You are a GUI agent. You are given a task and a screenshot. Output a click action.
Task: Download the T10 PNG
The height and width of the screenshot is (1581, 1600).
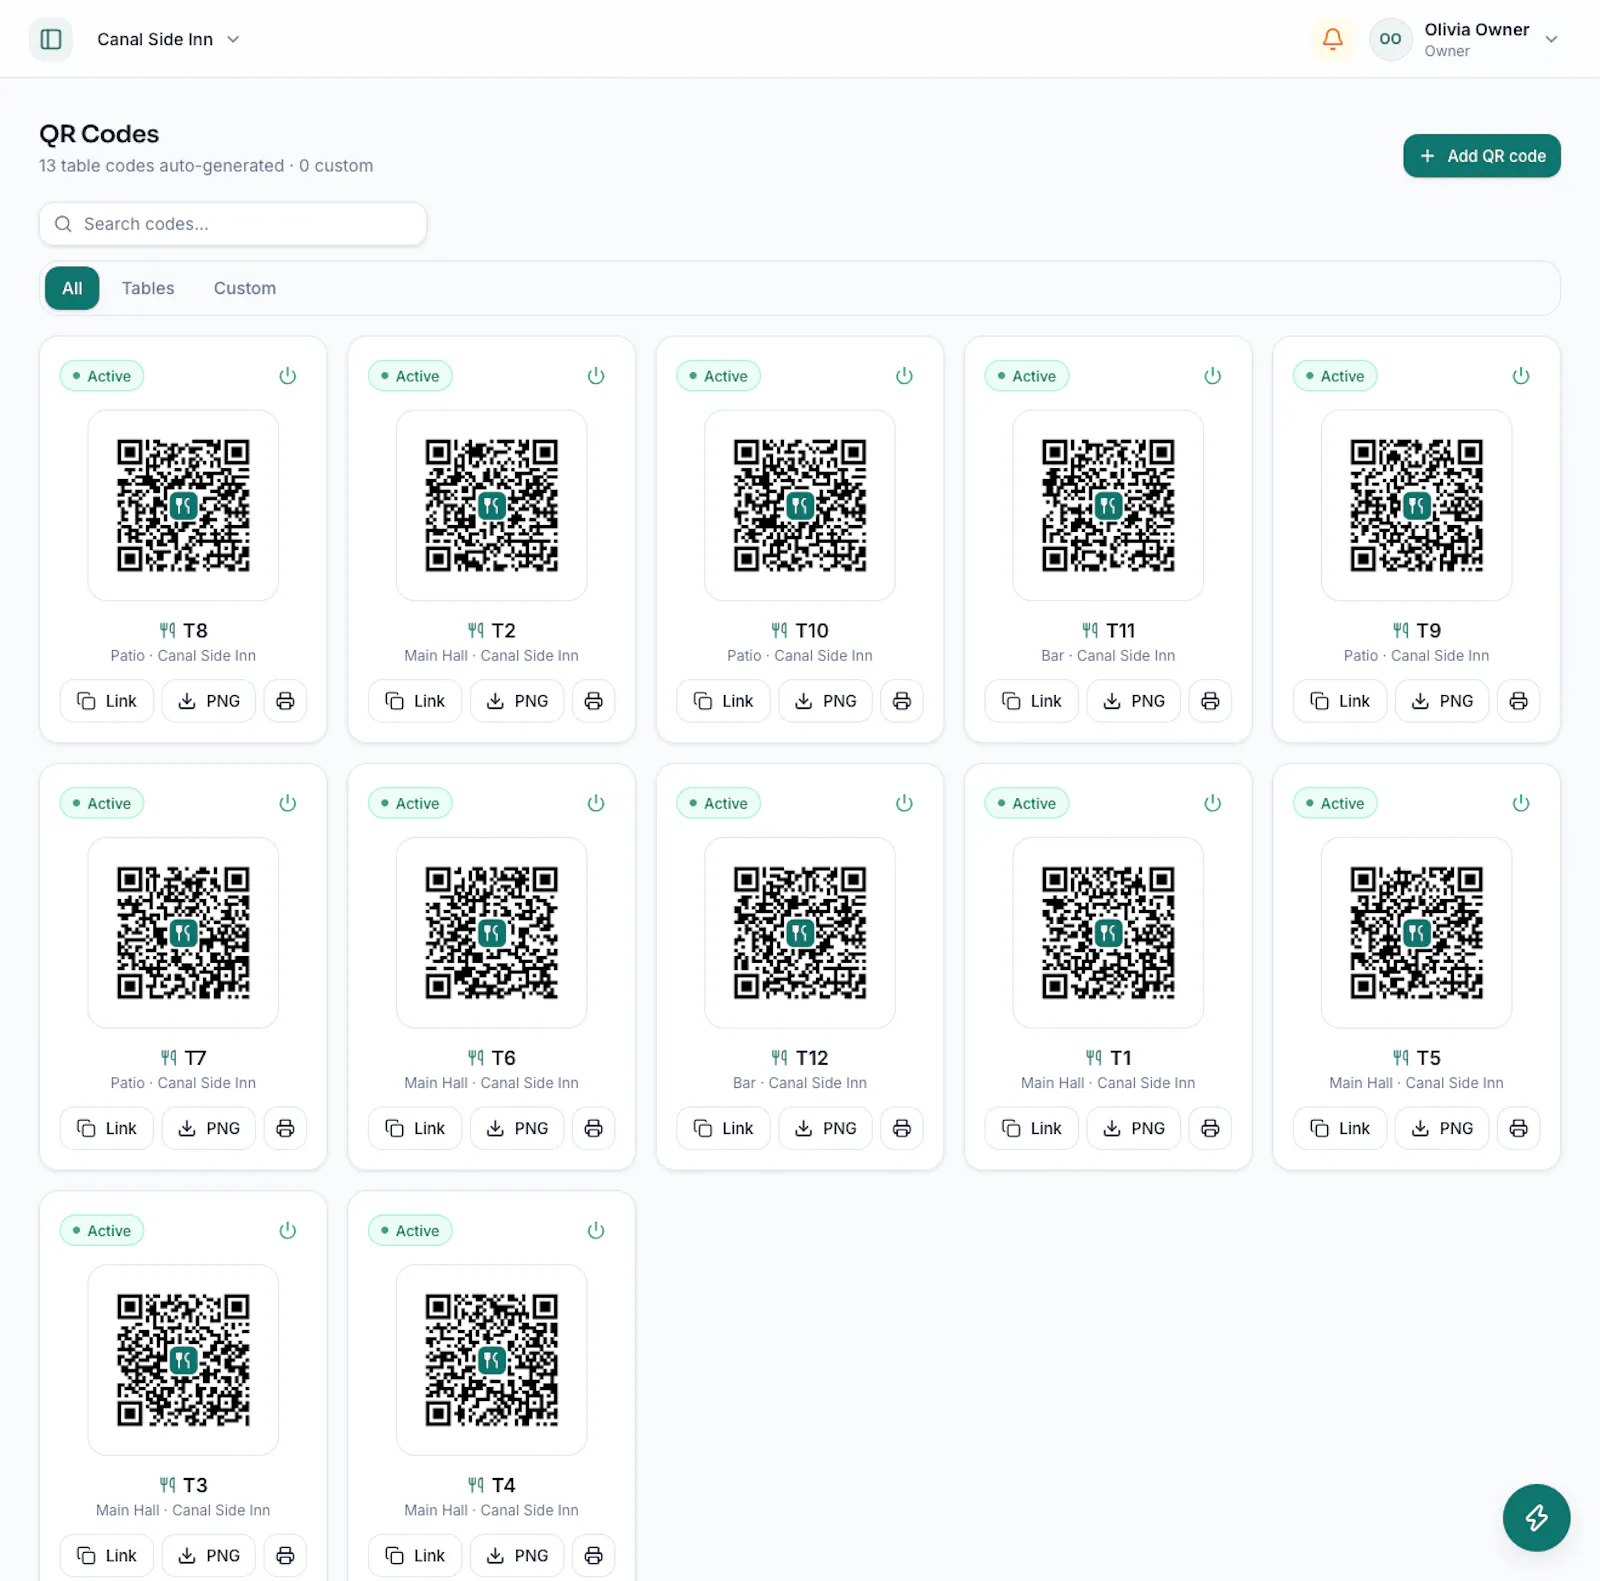826,701
